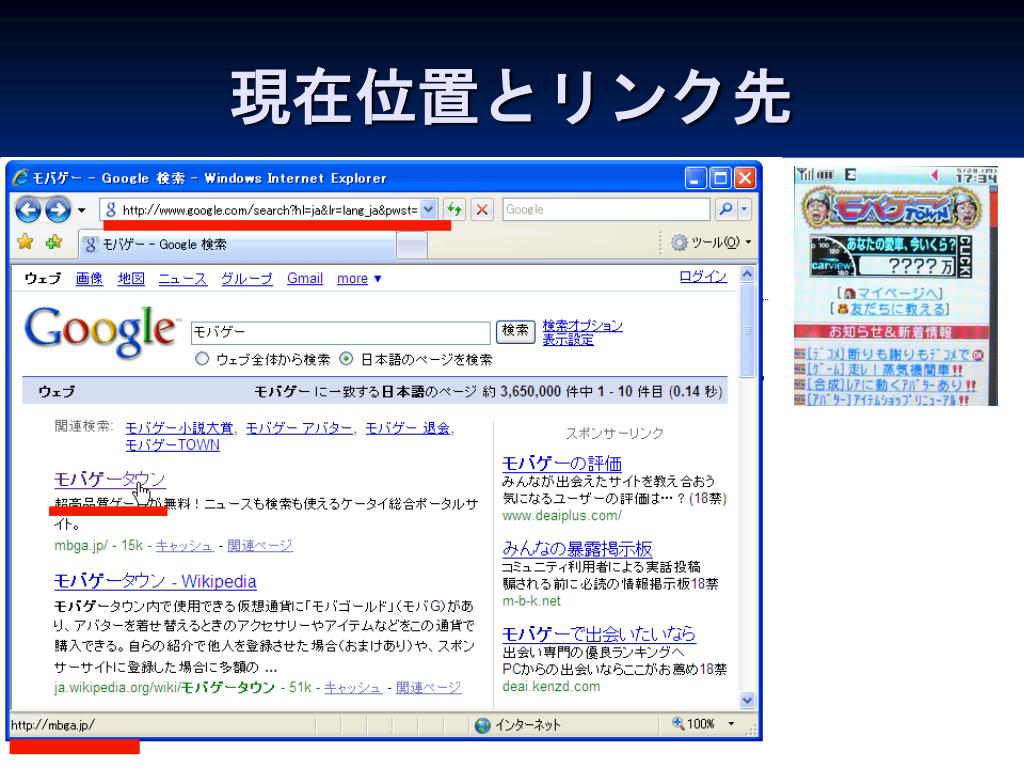Click the モバゲーTOWN banner on phone
The image size is (1024, 768).
891,209
